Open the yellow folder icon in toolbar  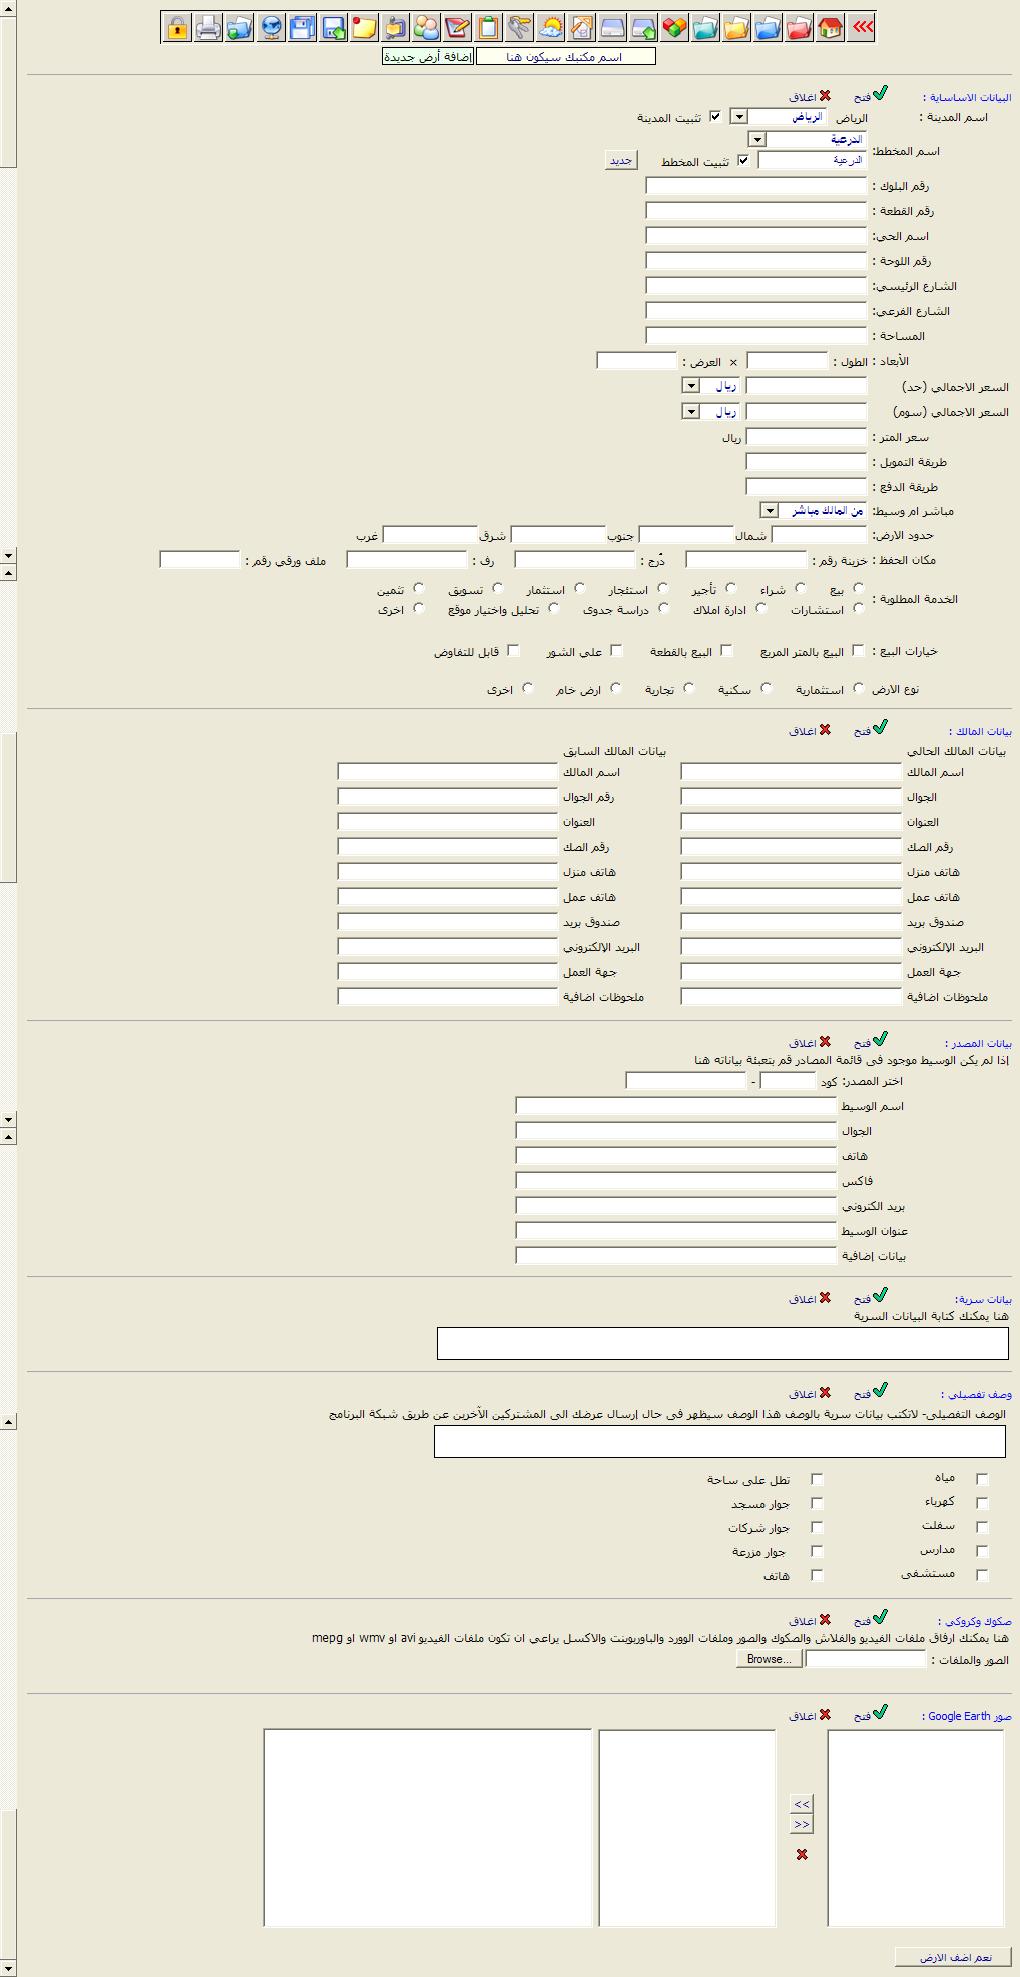737,27
